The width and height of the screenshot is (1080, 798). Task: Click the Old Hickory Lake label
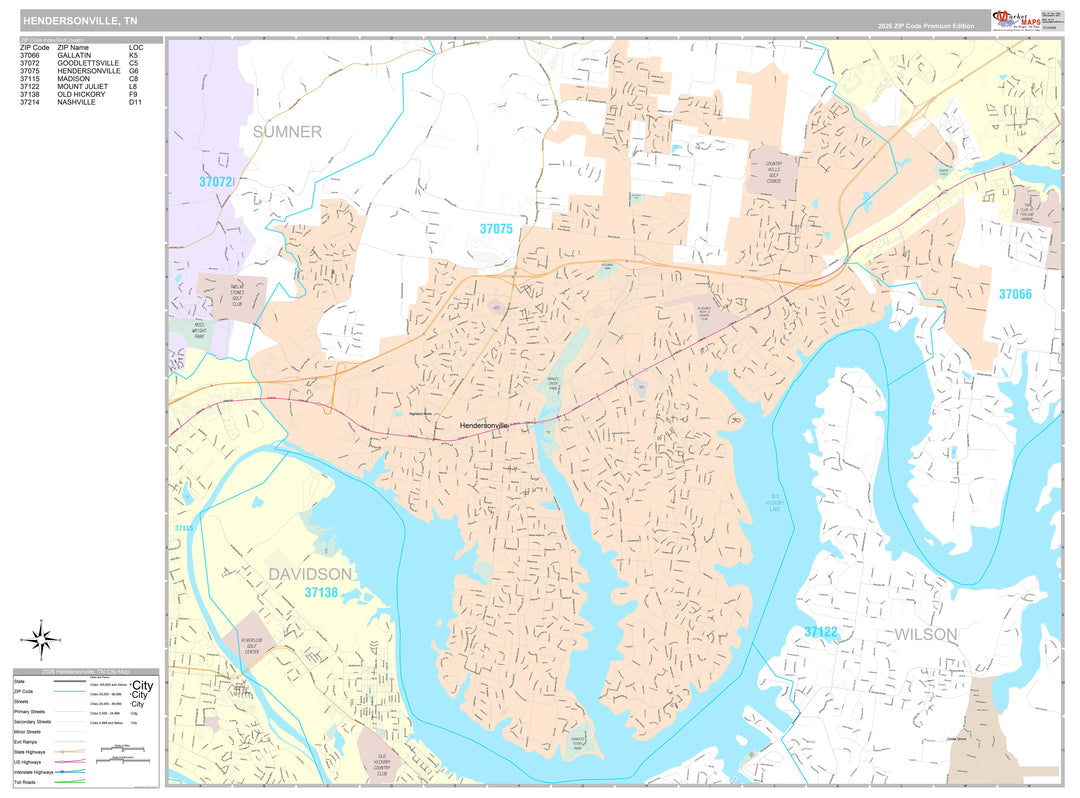pos(775,503)
